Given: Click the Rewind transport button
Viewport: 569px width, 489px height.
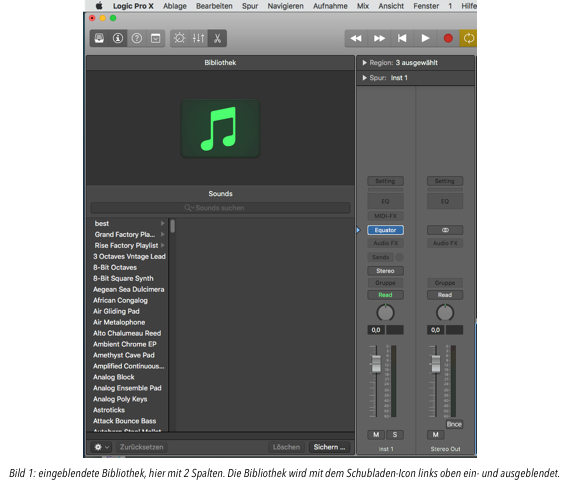Looking at the screenshot, I should pos(356,38).
